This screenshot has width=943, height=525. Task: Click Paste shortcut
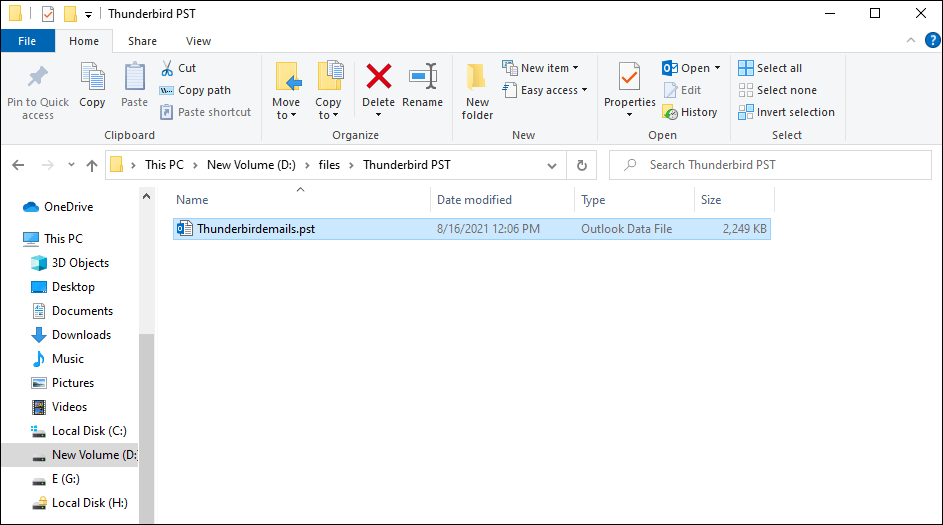206,112
